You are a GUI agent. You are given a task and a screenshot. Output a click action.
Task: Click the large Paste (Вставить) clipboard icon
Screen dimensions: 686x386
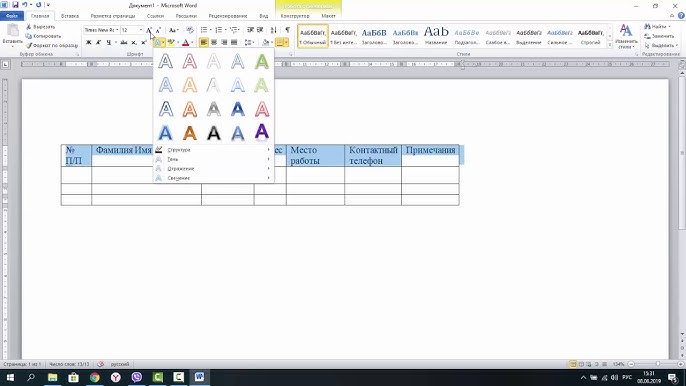[x=13, y=31]
